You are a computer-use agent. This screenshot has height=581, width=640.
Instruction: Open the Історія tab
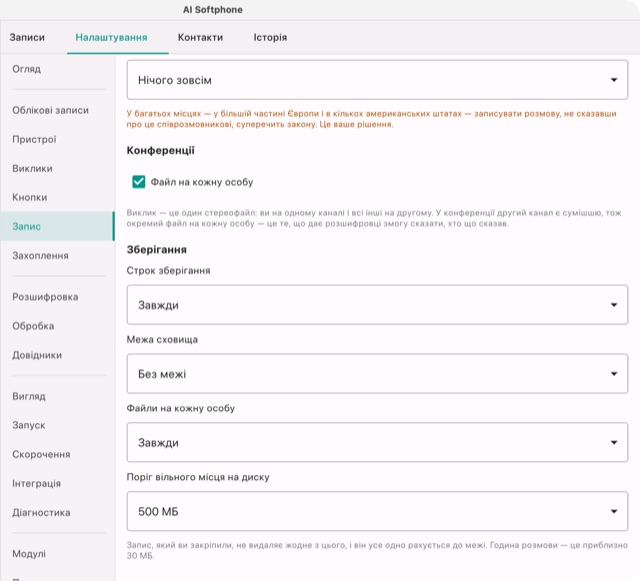[270, 37]
